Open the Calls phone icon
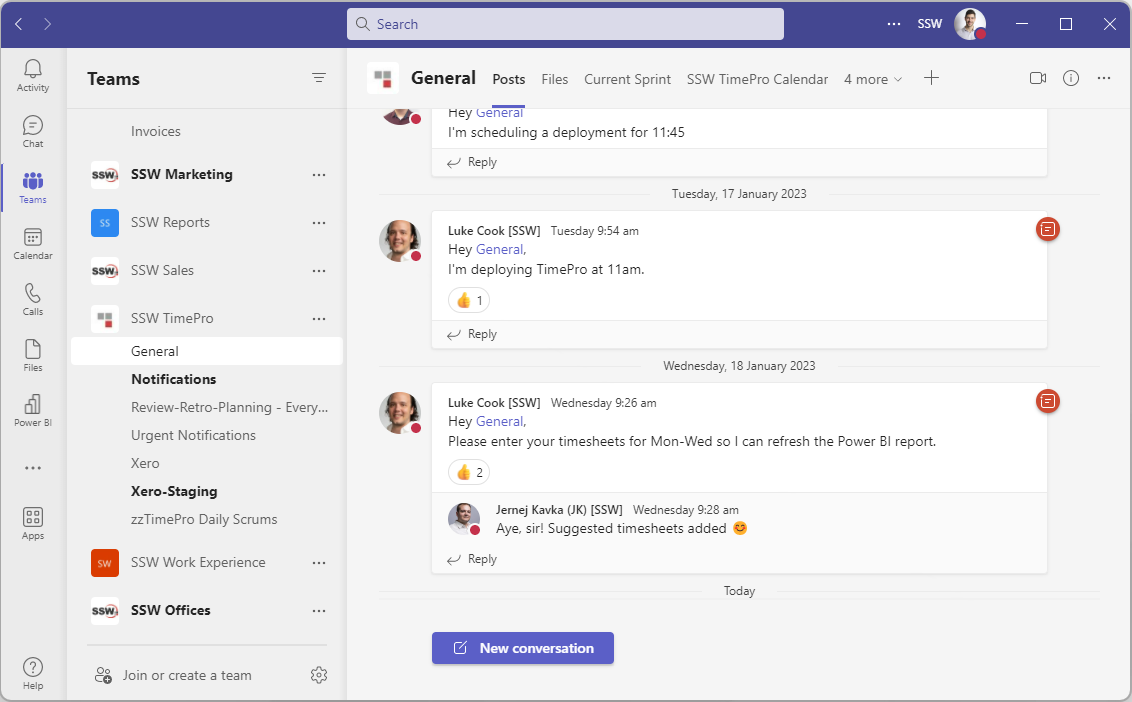The height and width of the screenshot is (702, 1132). click(33, 299)
